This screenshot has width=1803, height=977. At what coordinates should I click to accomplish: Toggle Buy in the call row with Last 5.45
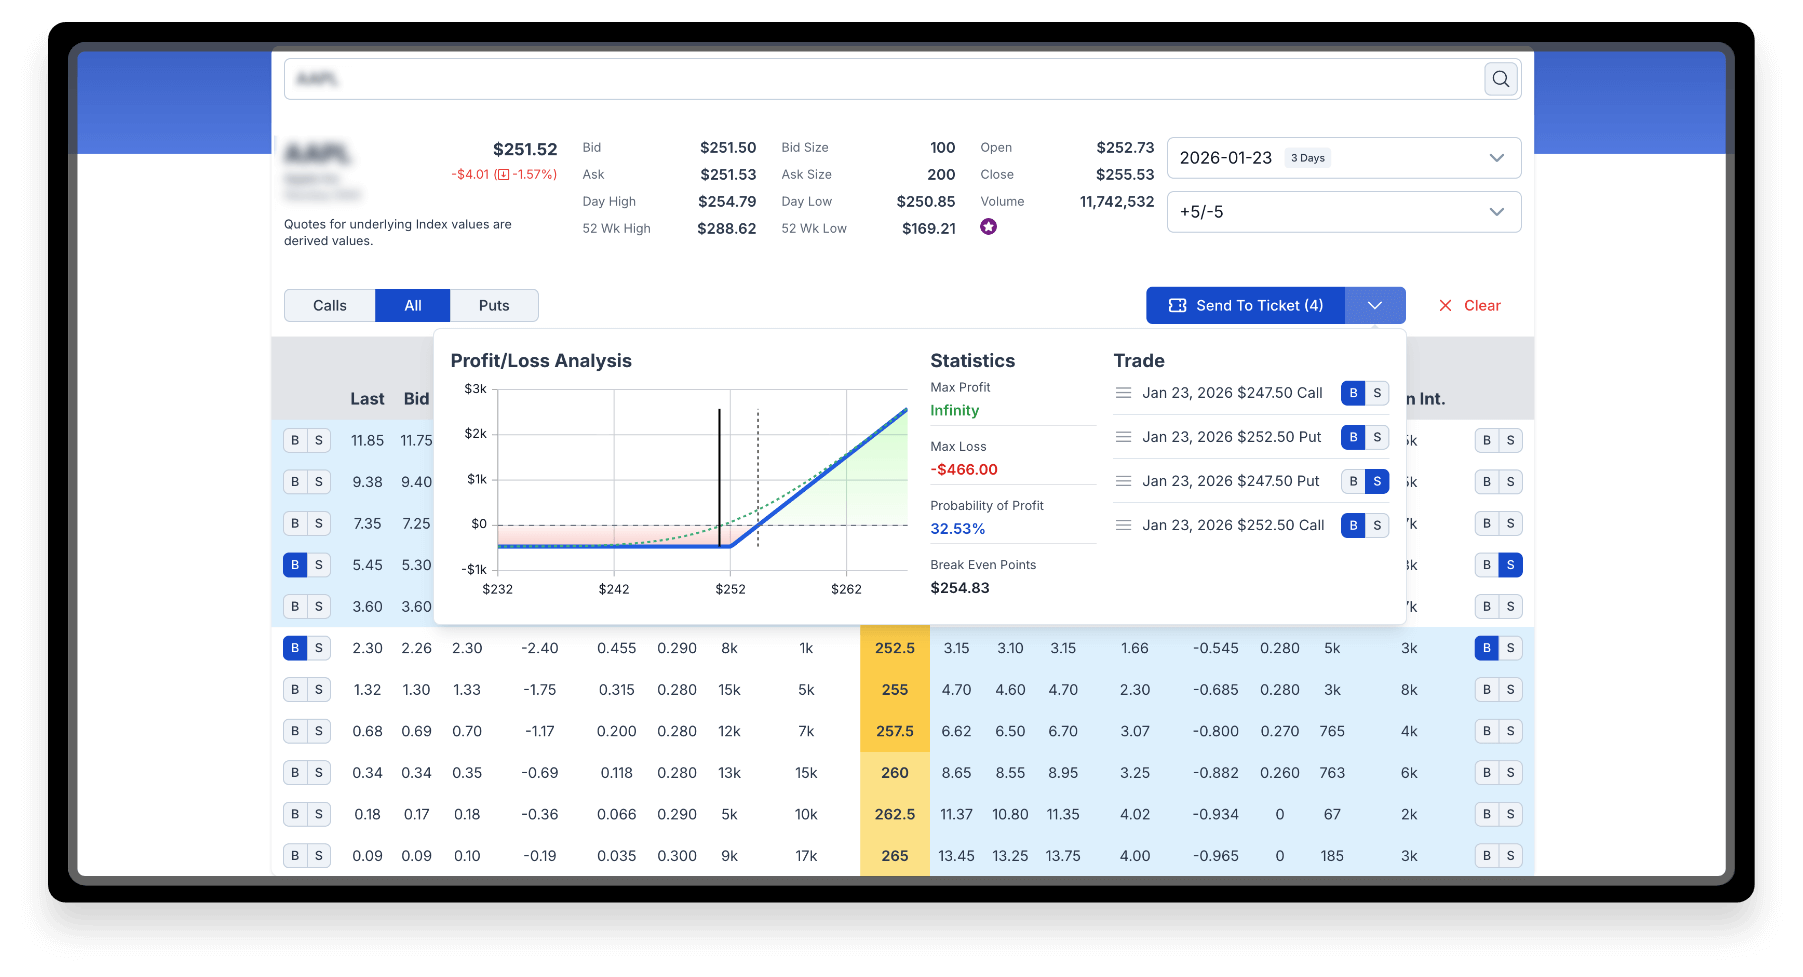tap(295, 565)
